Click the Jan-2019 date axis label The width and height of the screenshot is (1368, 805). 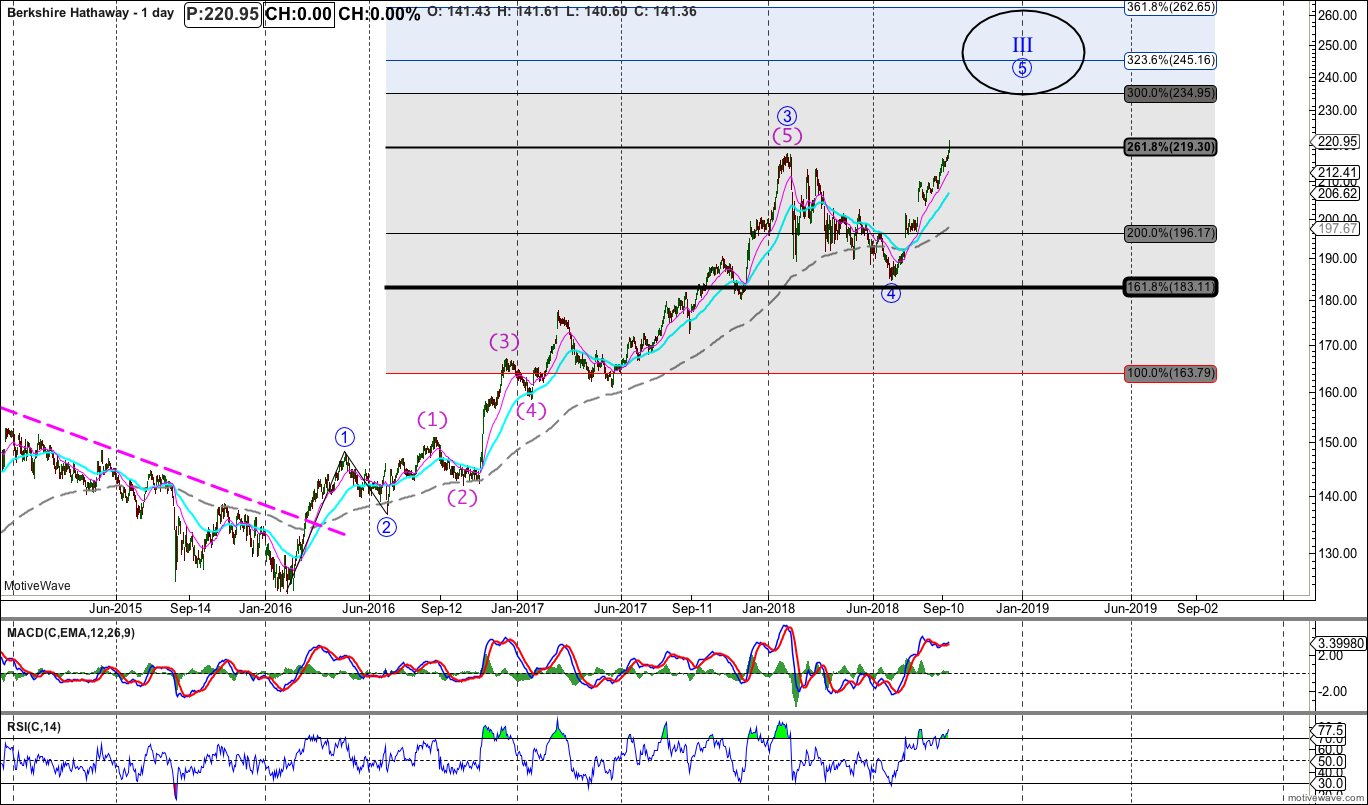pyautogui.click(x=1021, y=606)
